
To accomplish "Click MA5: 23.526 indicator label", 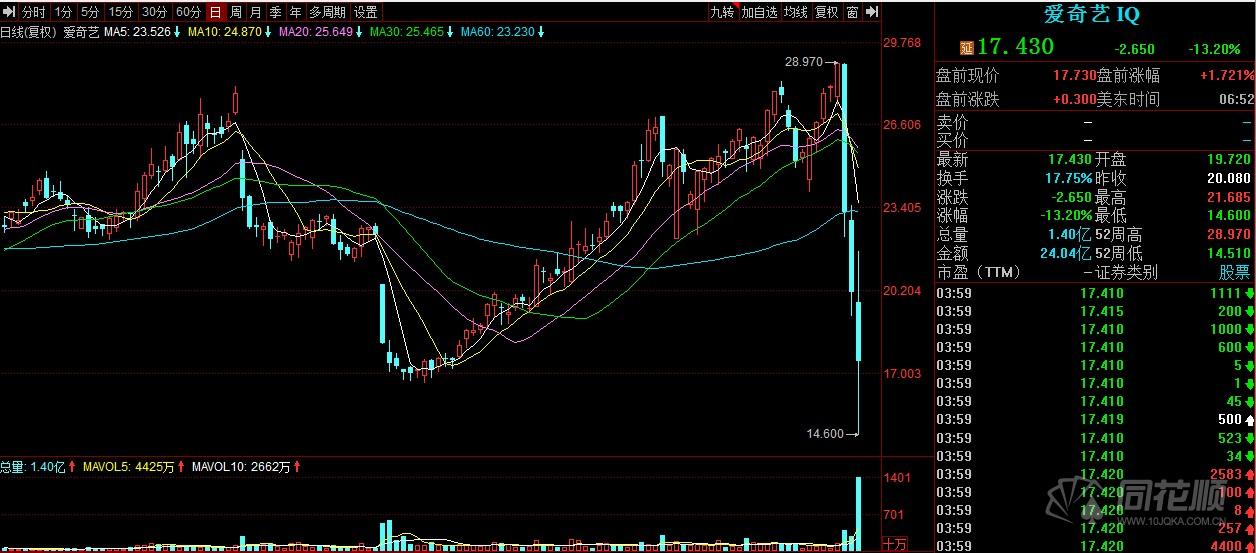I will coord(138,32).
